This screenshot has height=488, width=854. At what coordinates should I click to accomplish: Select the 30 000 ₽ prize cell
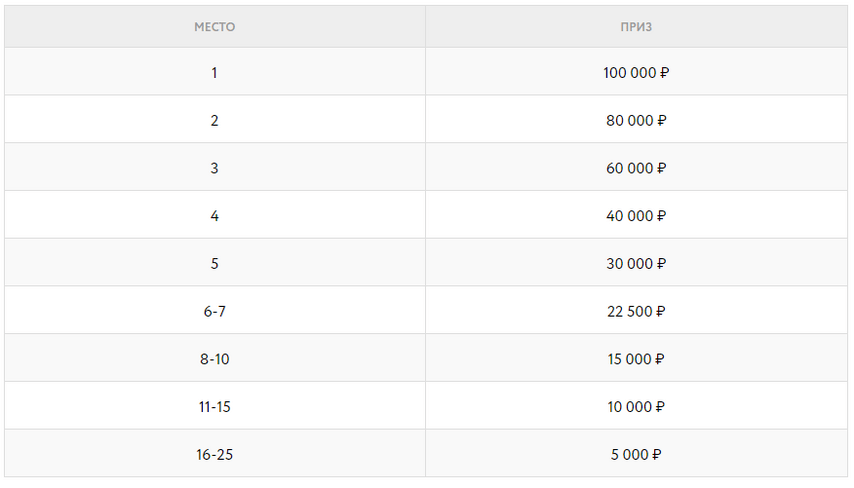[636, 263]
